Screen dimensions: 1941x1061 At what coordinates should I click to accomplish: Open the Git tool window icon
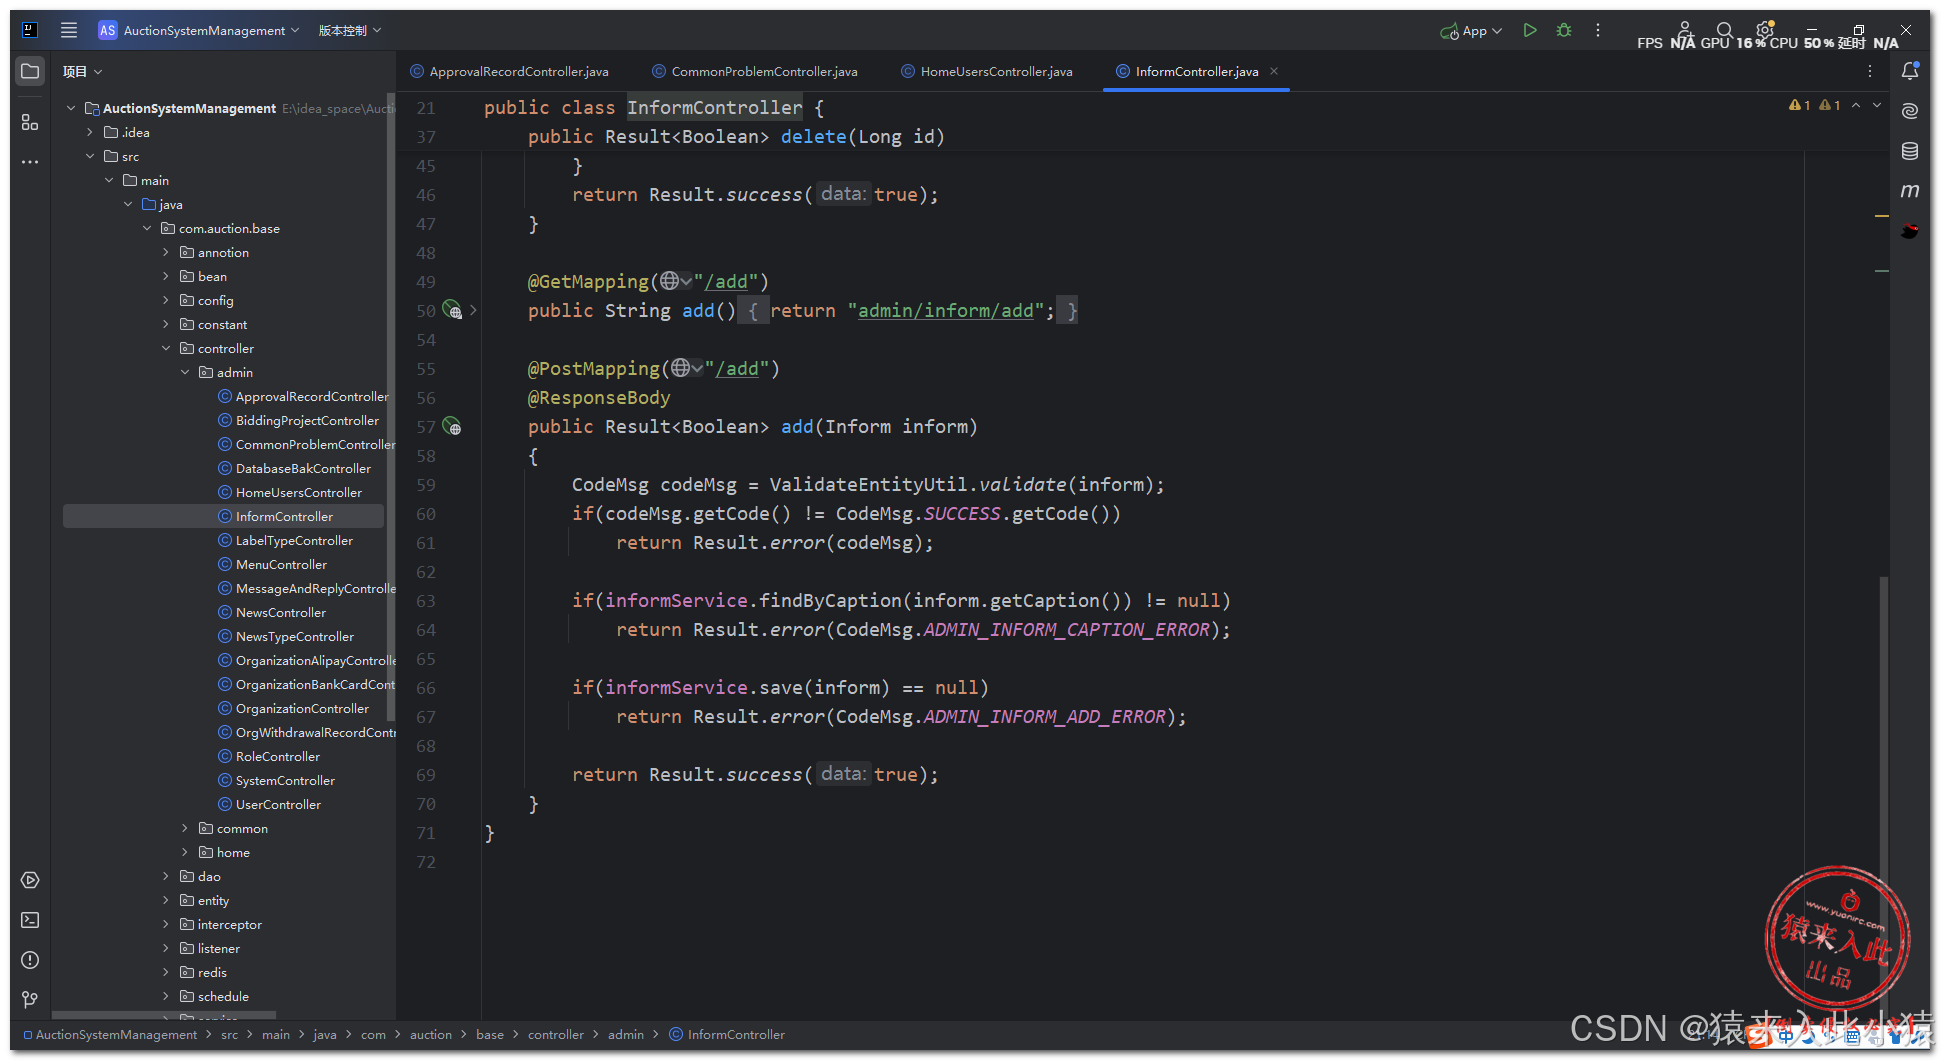tap(30, 999)
